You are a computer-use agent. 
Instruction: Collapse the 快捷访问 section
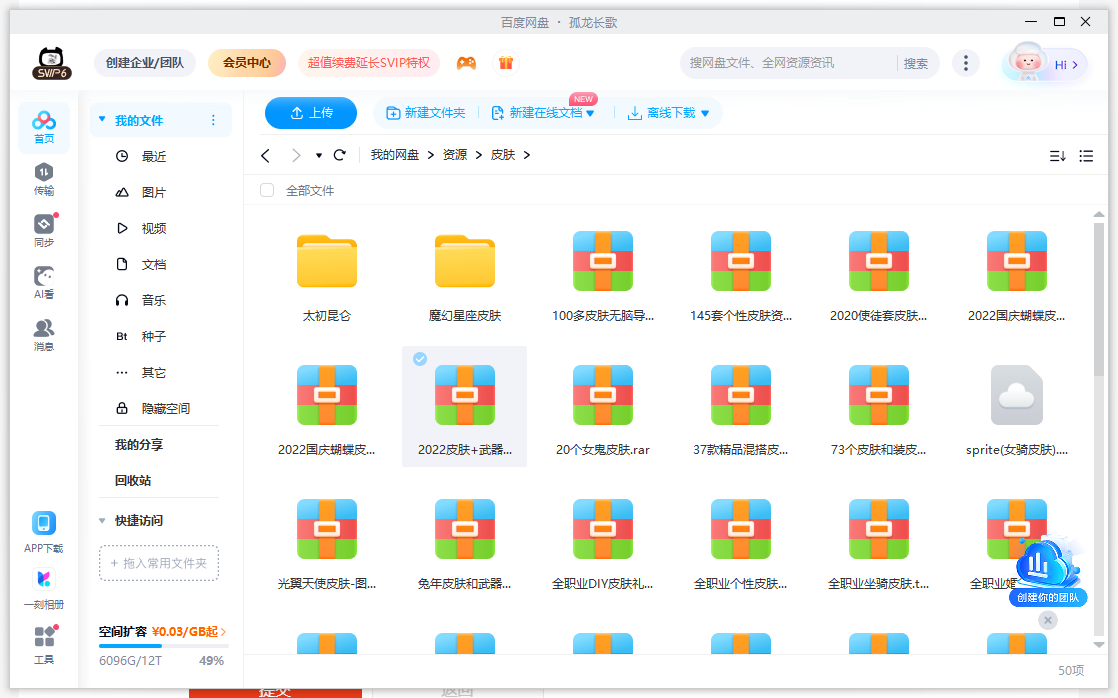(x=102, y=521)
